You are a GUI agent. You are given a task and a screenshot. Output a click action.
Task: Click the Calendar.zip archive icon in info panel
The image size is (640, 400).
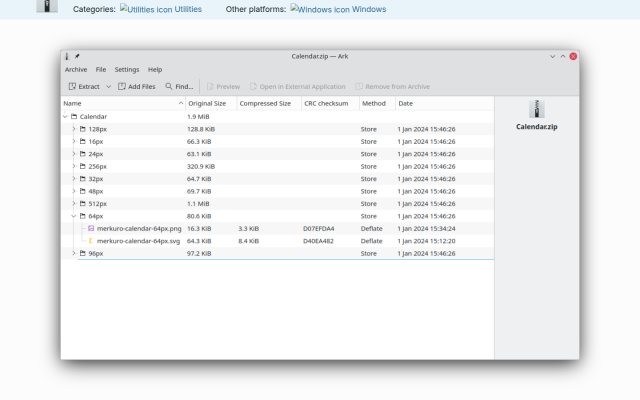(536, 109)
